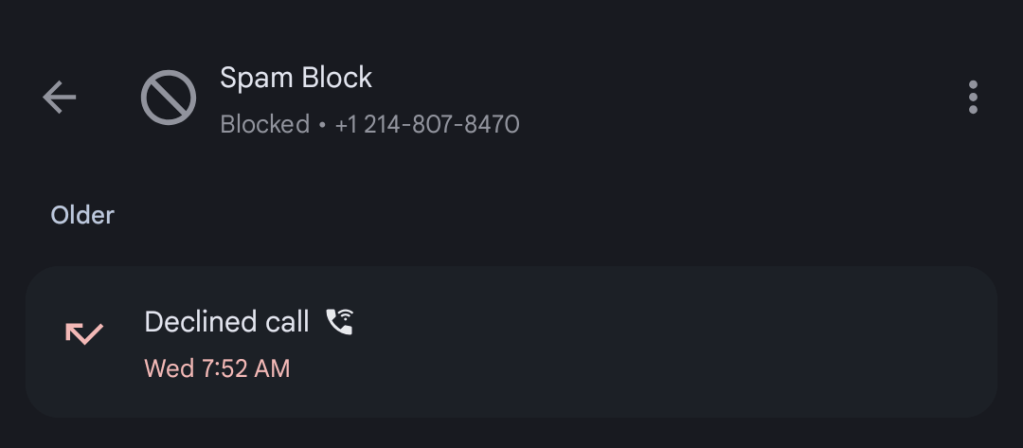This screenshot has width=1023, height=448.
Task: Open the three-dot more options menu
Action: coord(972,97)
